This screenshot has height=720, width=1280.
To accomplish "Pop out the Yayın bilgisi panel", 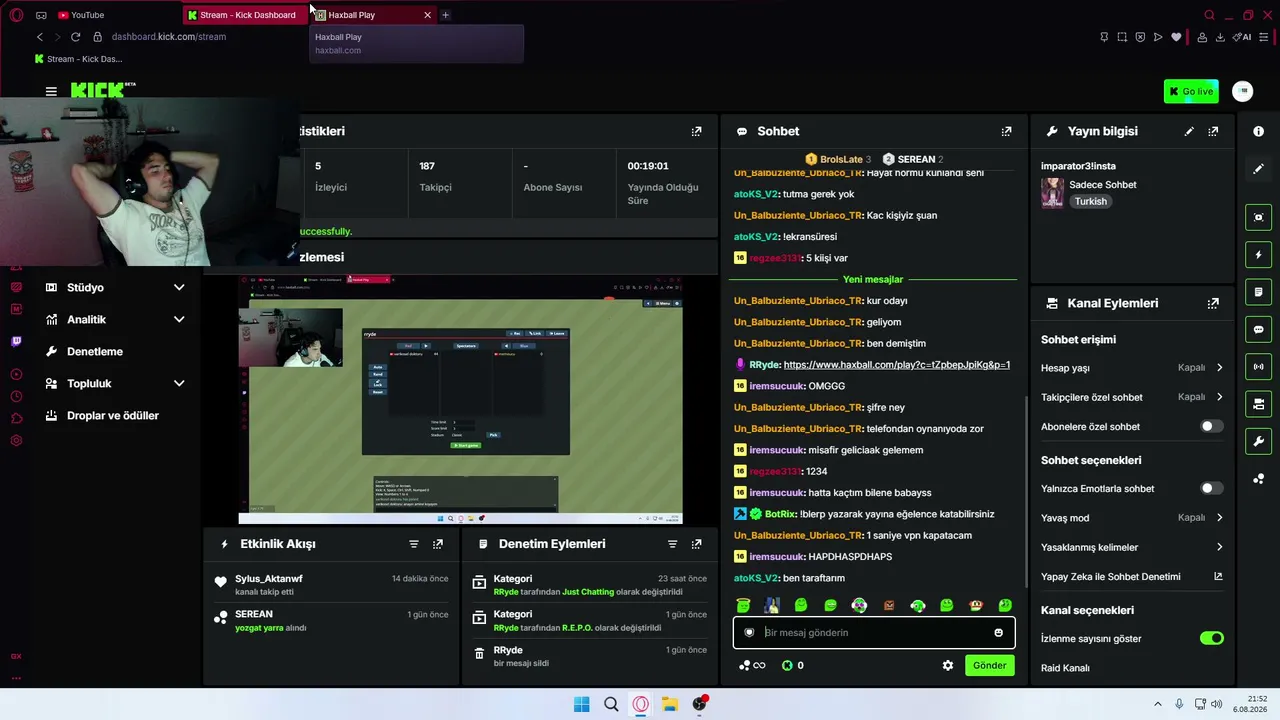I will (1213, 131).
